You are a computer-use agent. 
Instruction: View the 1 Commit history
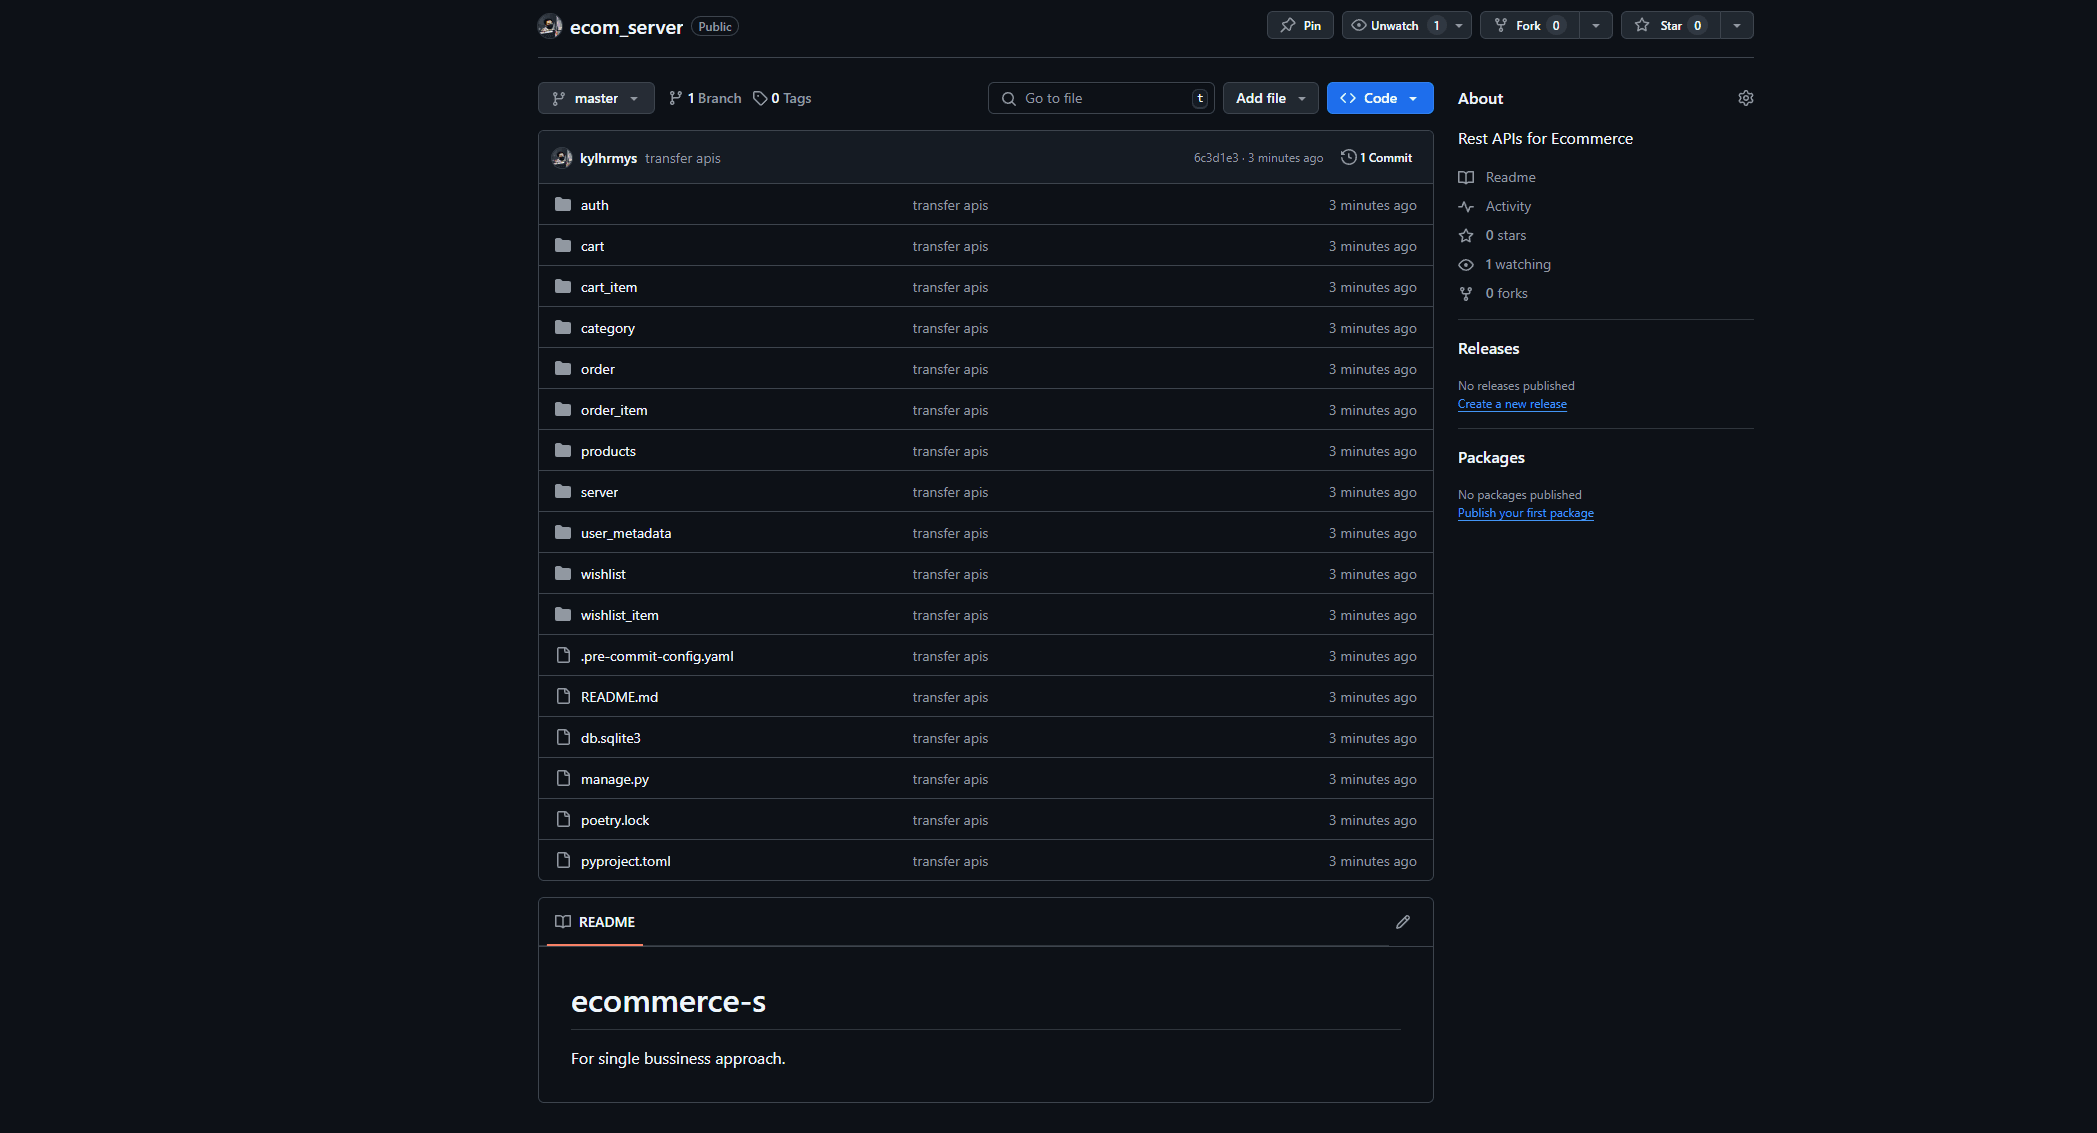[x=1377, y=158]
